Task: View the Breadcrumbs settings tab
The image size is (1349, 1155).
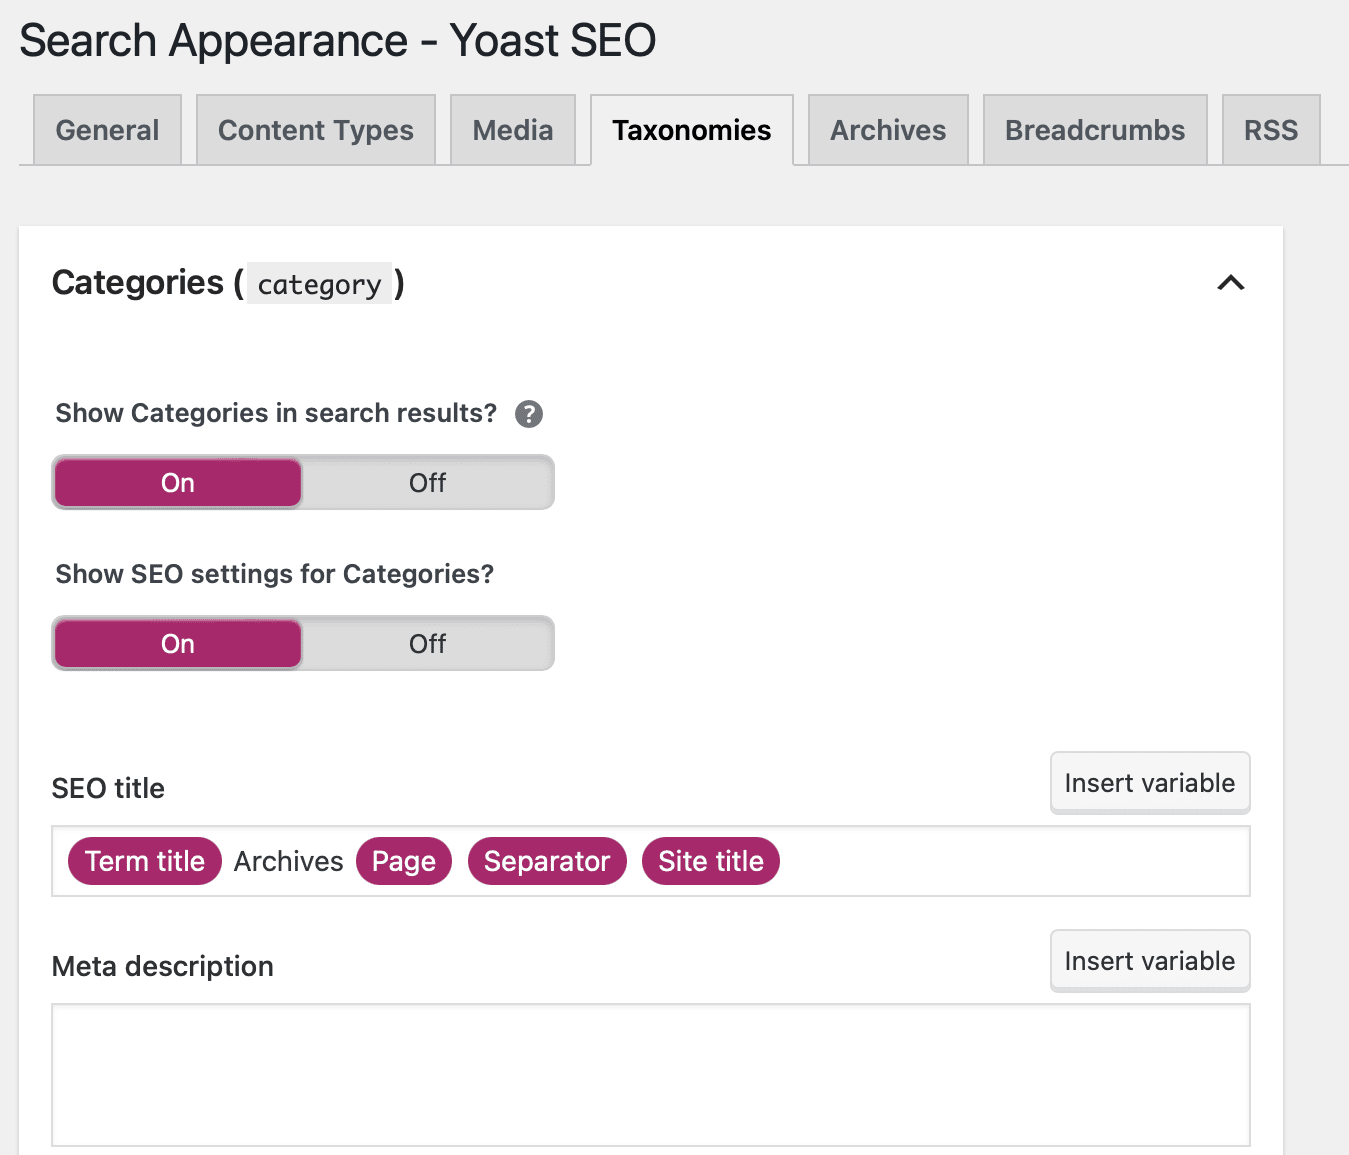Action: click(x=1094, y=129)
